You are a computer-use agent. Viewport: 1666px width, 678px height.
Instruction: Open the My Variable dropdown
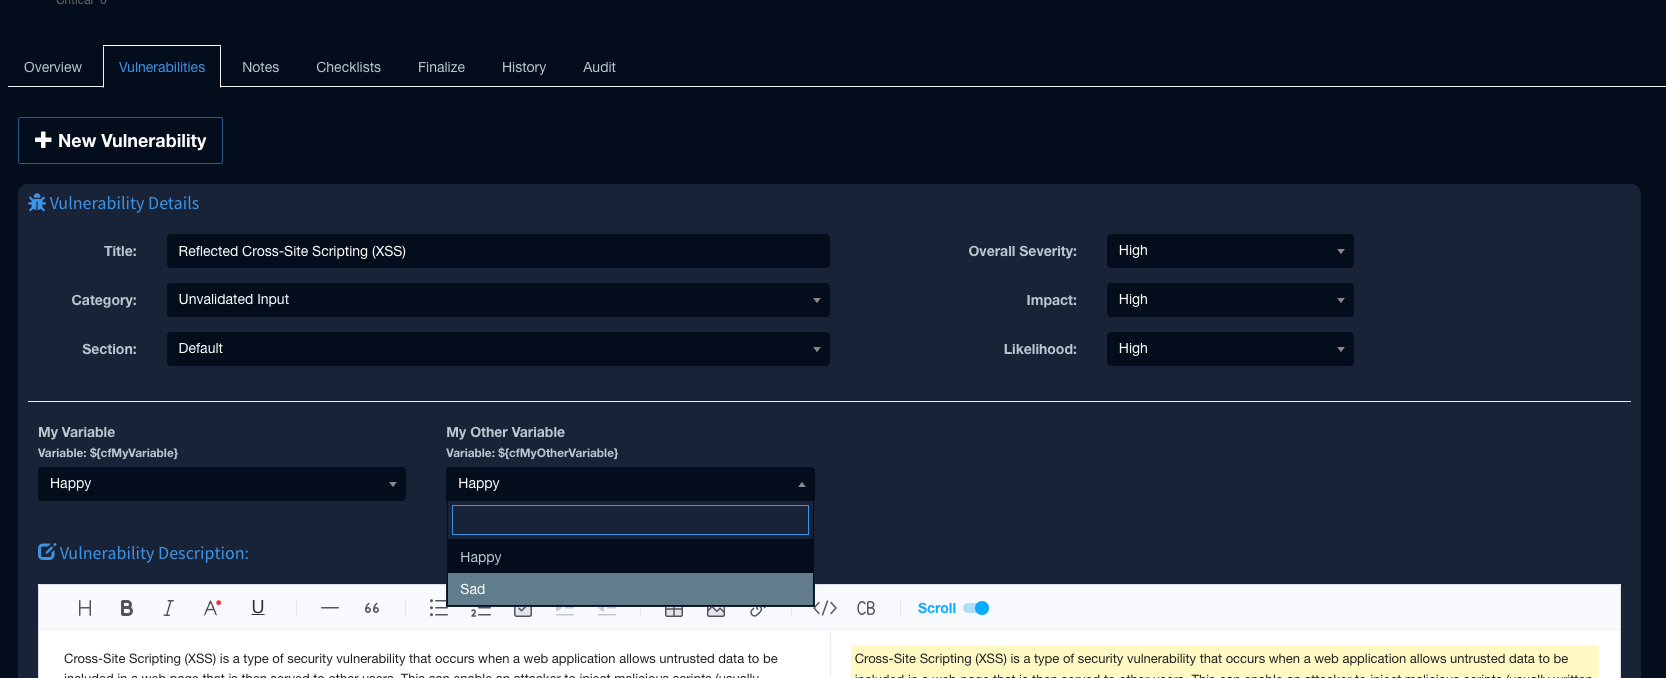pyautogui.click(x=222, y=484)
